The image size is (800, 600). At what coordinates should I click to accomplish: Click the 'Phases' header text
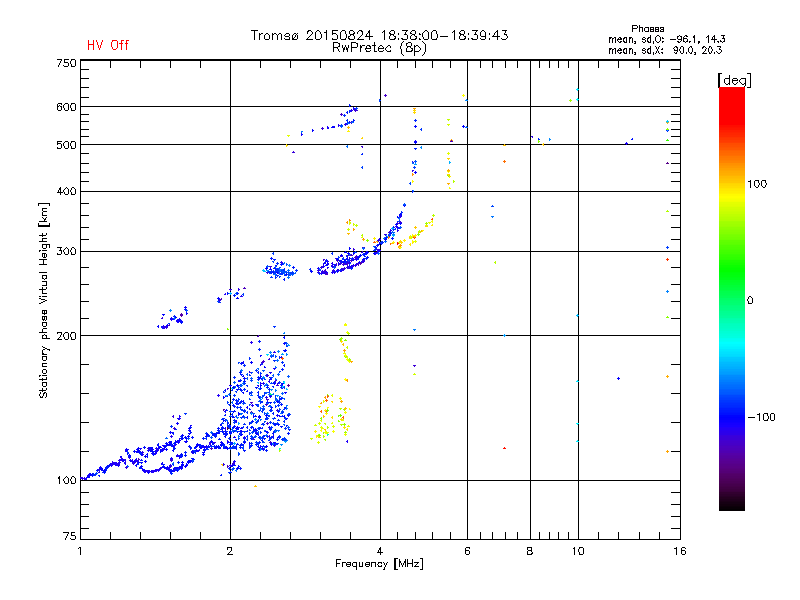[647, 29]
